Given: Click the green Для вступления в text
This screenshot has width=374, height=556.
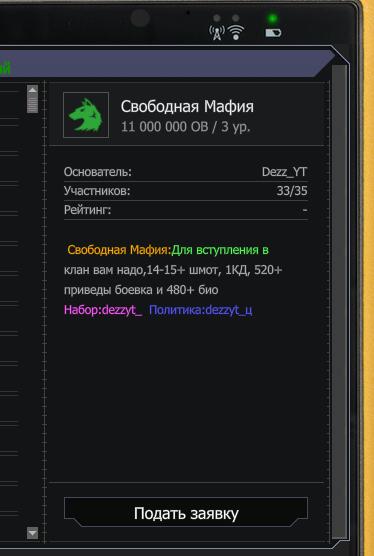Looking at the screenshot, I should click(220, 250).
